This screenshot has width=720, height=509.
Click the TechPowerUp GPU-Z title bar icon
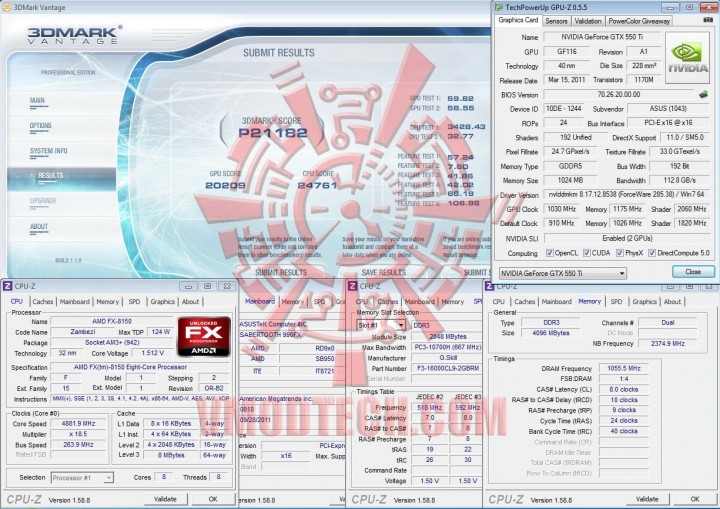click(499, 7)
